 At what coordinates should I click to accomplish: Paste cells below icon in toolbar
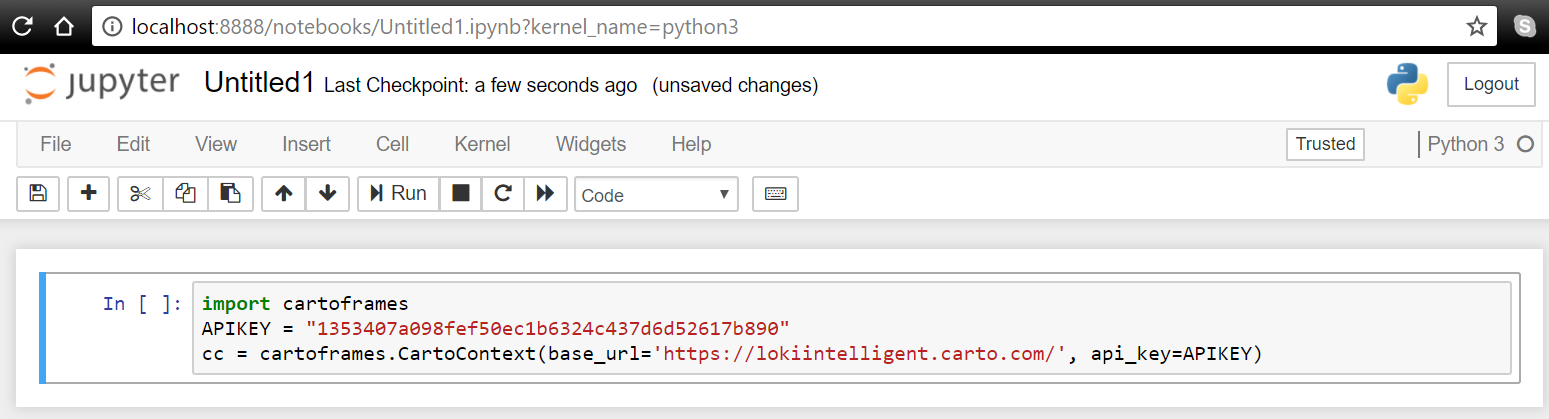(230, 194)
